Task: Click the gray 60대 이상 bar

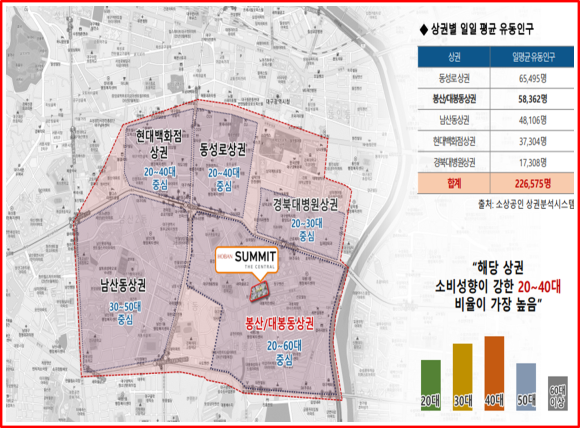Action: pos(558,393)
